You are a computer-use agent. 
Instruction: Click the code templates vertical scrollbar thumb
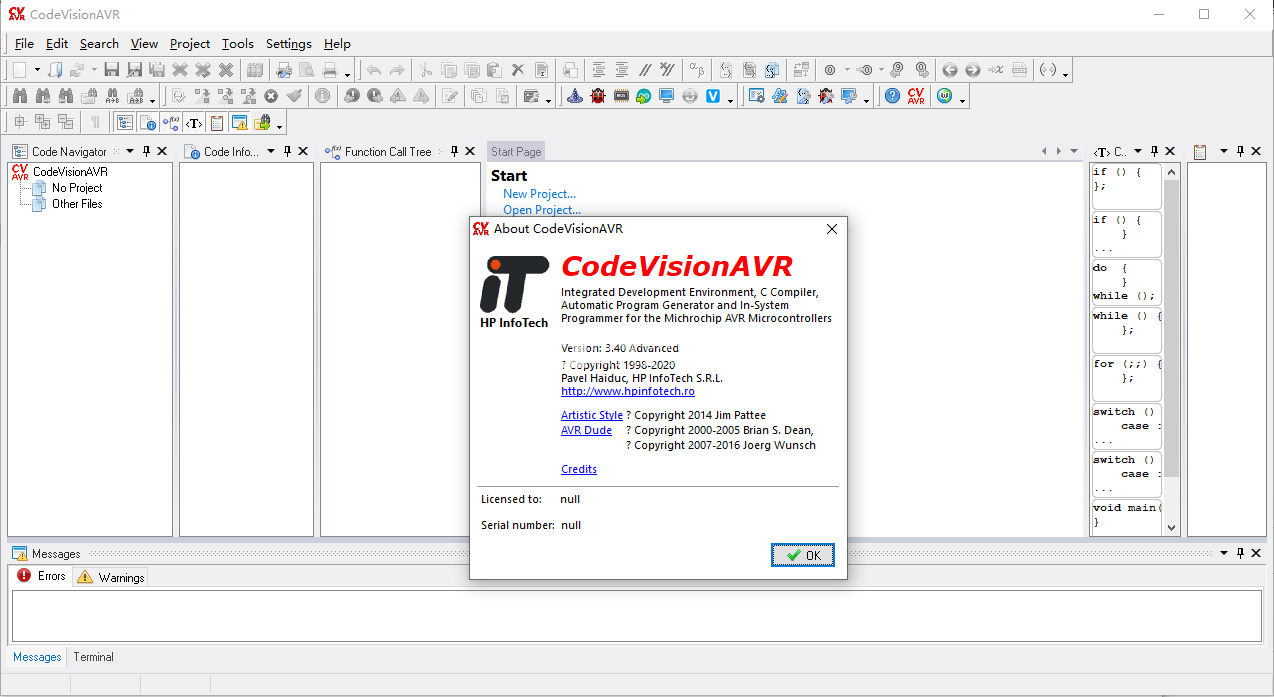1172,328
